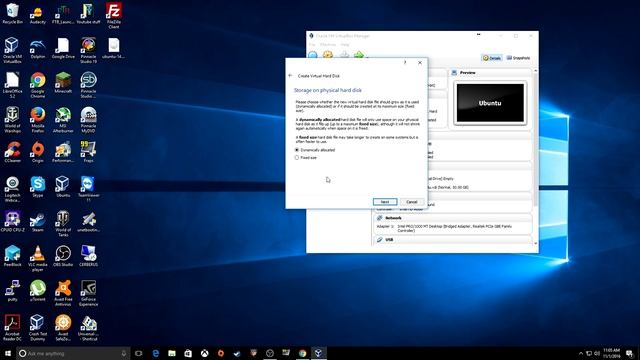Select the VLC media player desktop icon
Viewport: 640px width, 360px height.
click(x=38, y=258)
